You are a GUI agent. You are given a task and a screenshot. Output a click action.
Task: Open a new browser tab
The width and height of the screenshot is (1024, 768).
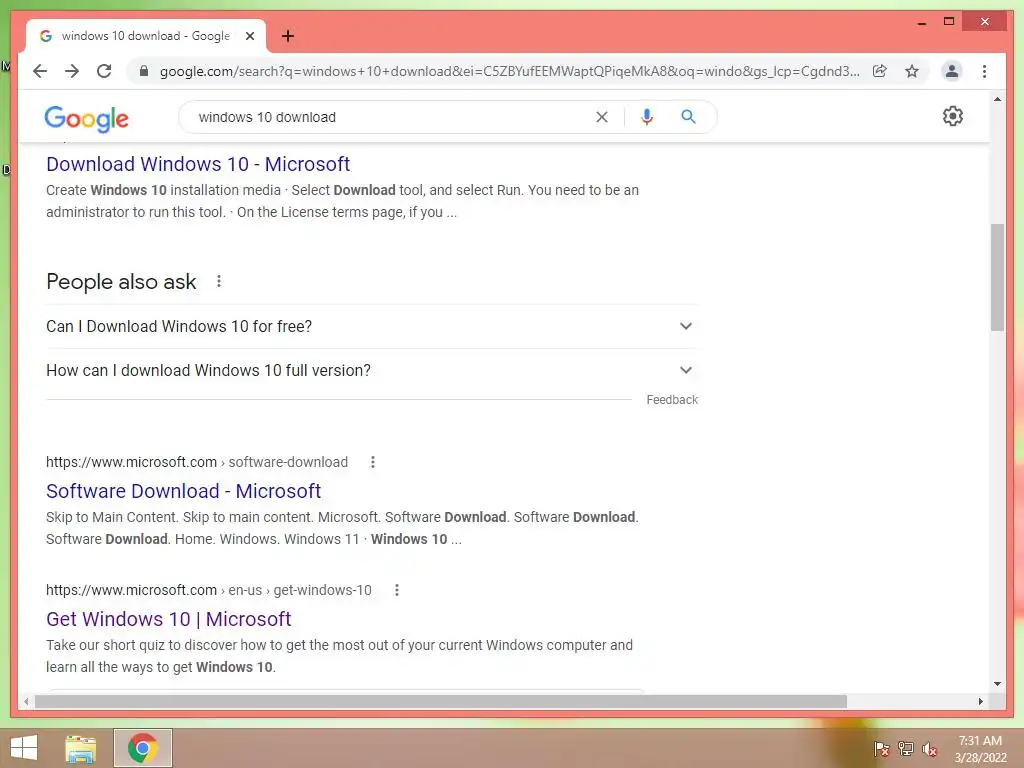tap(287, 36)
